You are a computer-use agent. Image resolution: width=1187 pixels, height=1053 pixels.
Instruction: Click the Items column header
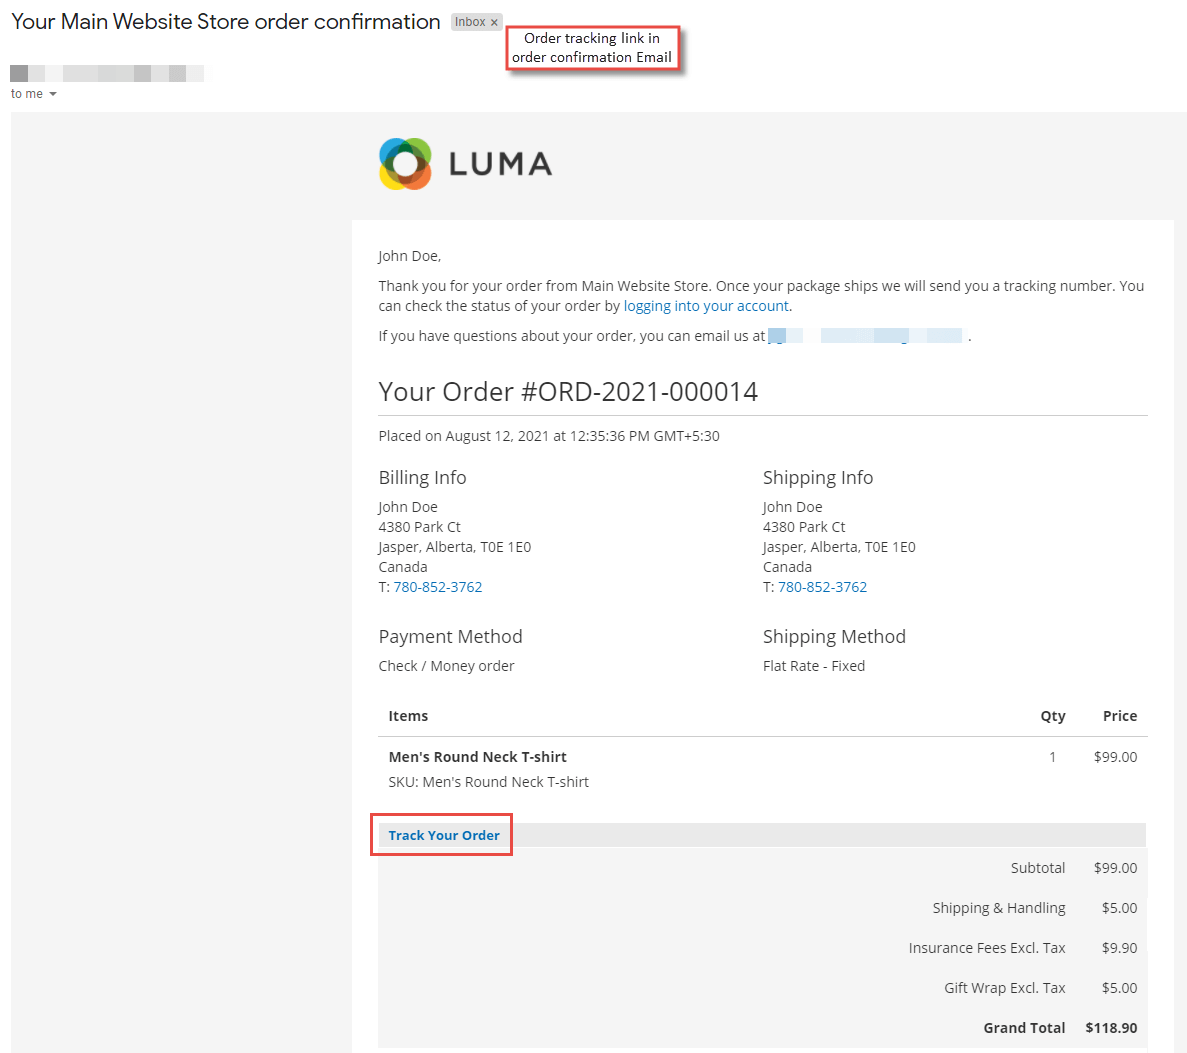coord(407,716)
